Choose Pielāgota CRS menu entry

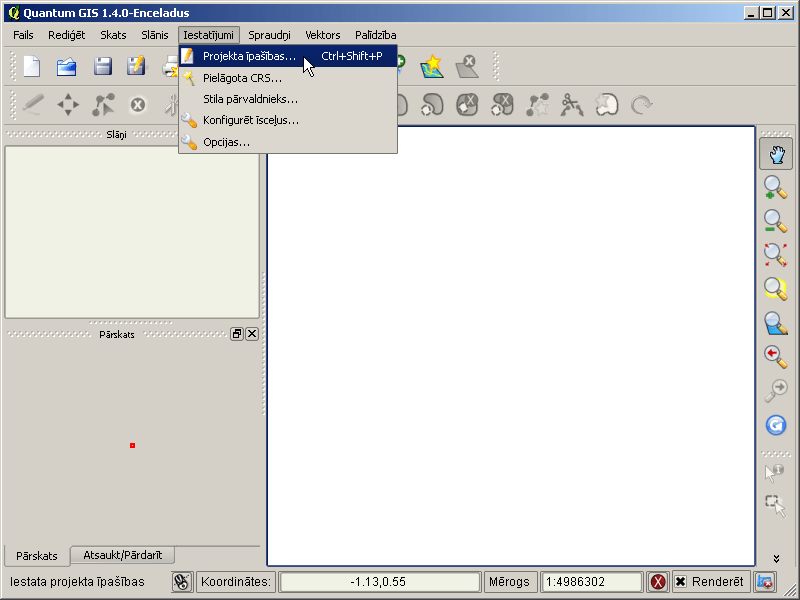pos(288,78)
